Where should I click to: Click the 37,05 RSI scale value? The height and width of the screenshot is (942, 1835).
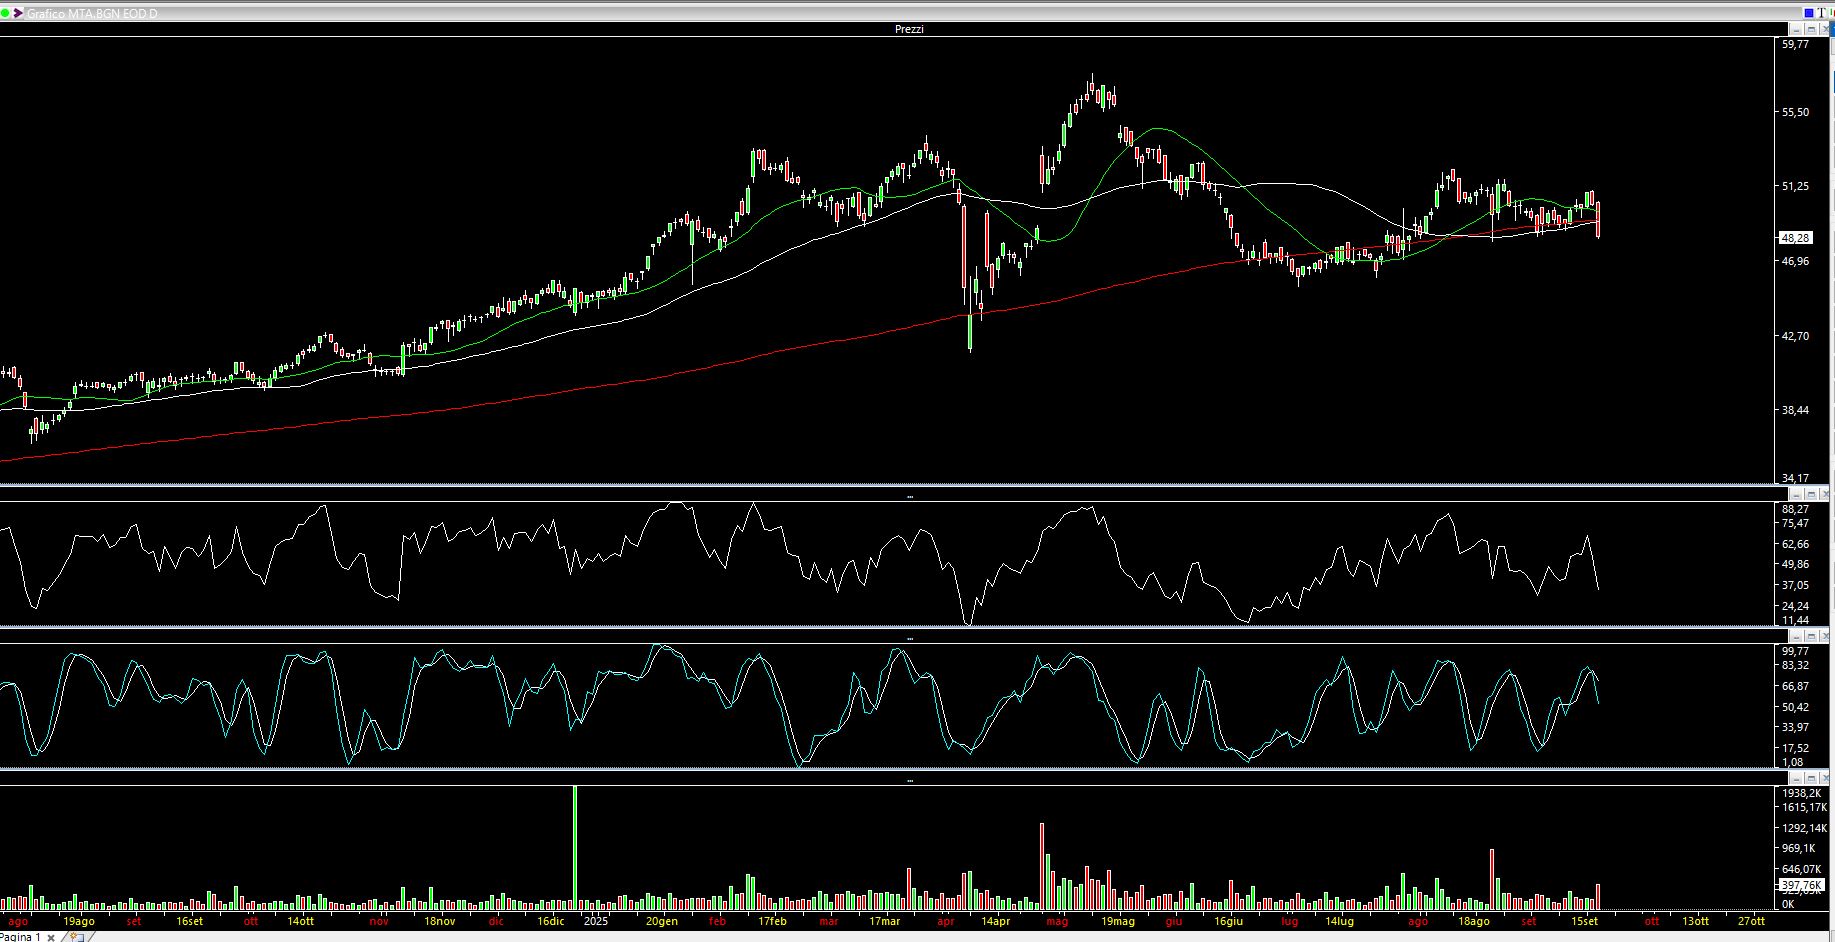click(1795, 585)
